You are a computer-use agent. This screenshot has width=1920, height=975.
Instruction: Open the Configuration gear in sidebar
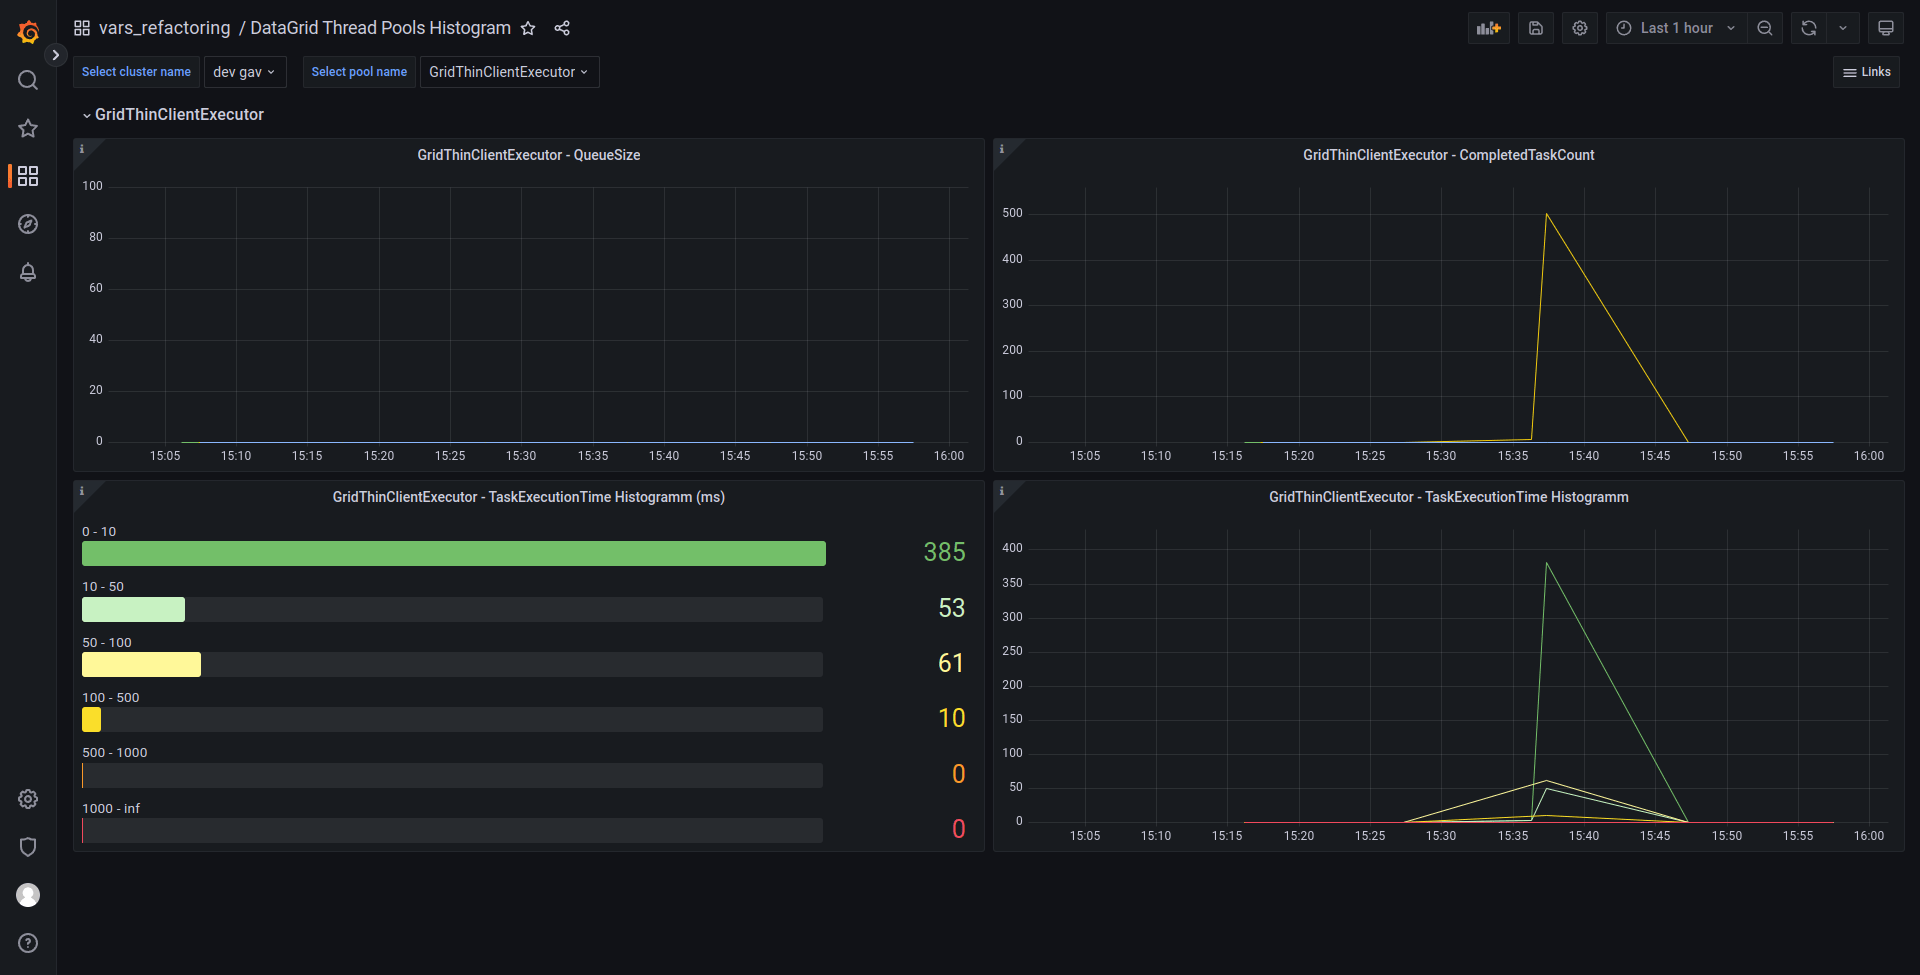28,799
